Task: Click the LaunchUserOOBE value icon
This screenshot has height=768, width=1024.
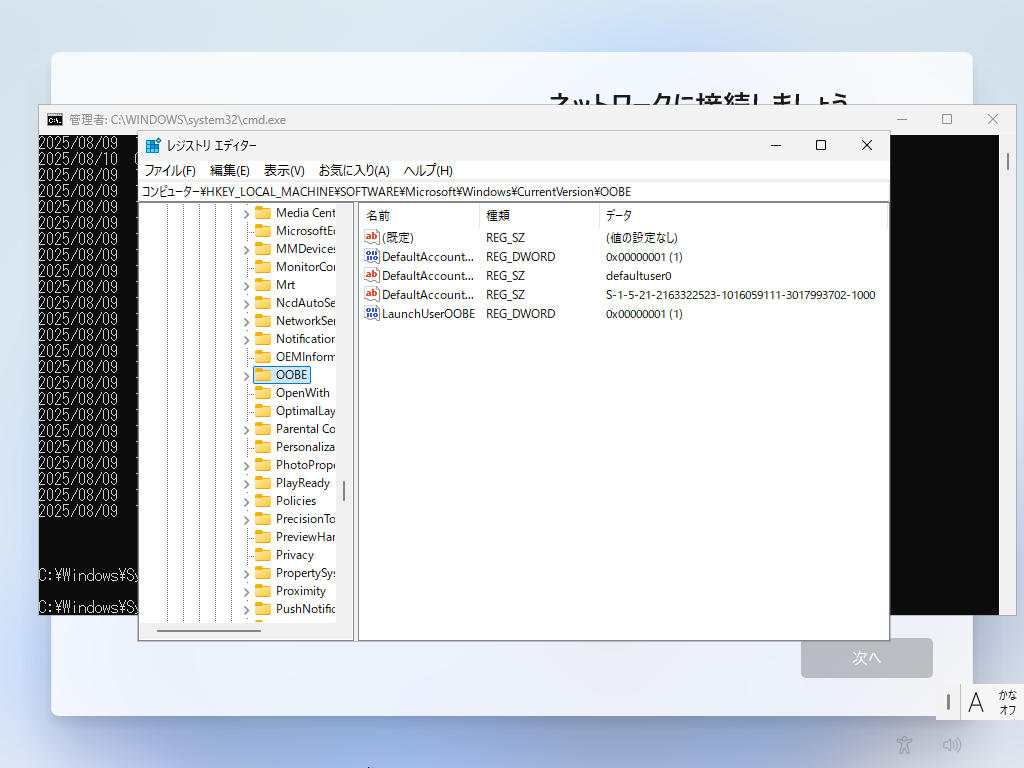Action: click(x=372, y=313)
